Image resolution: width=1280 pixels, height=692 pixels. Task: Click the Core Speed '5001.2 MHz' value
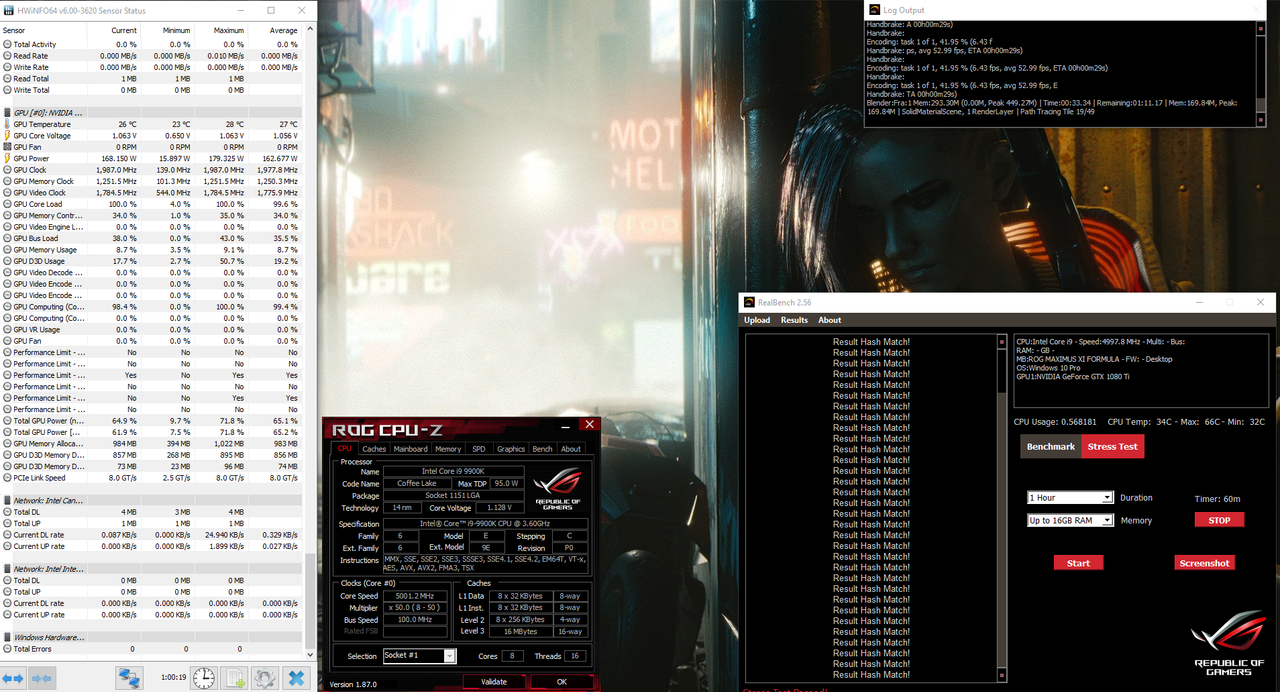[416, 595]
